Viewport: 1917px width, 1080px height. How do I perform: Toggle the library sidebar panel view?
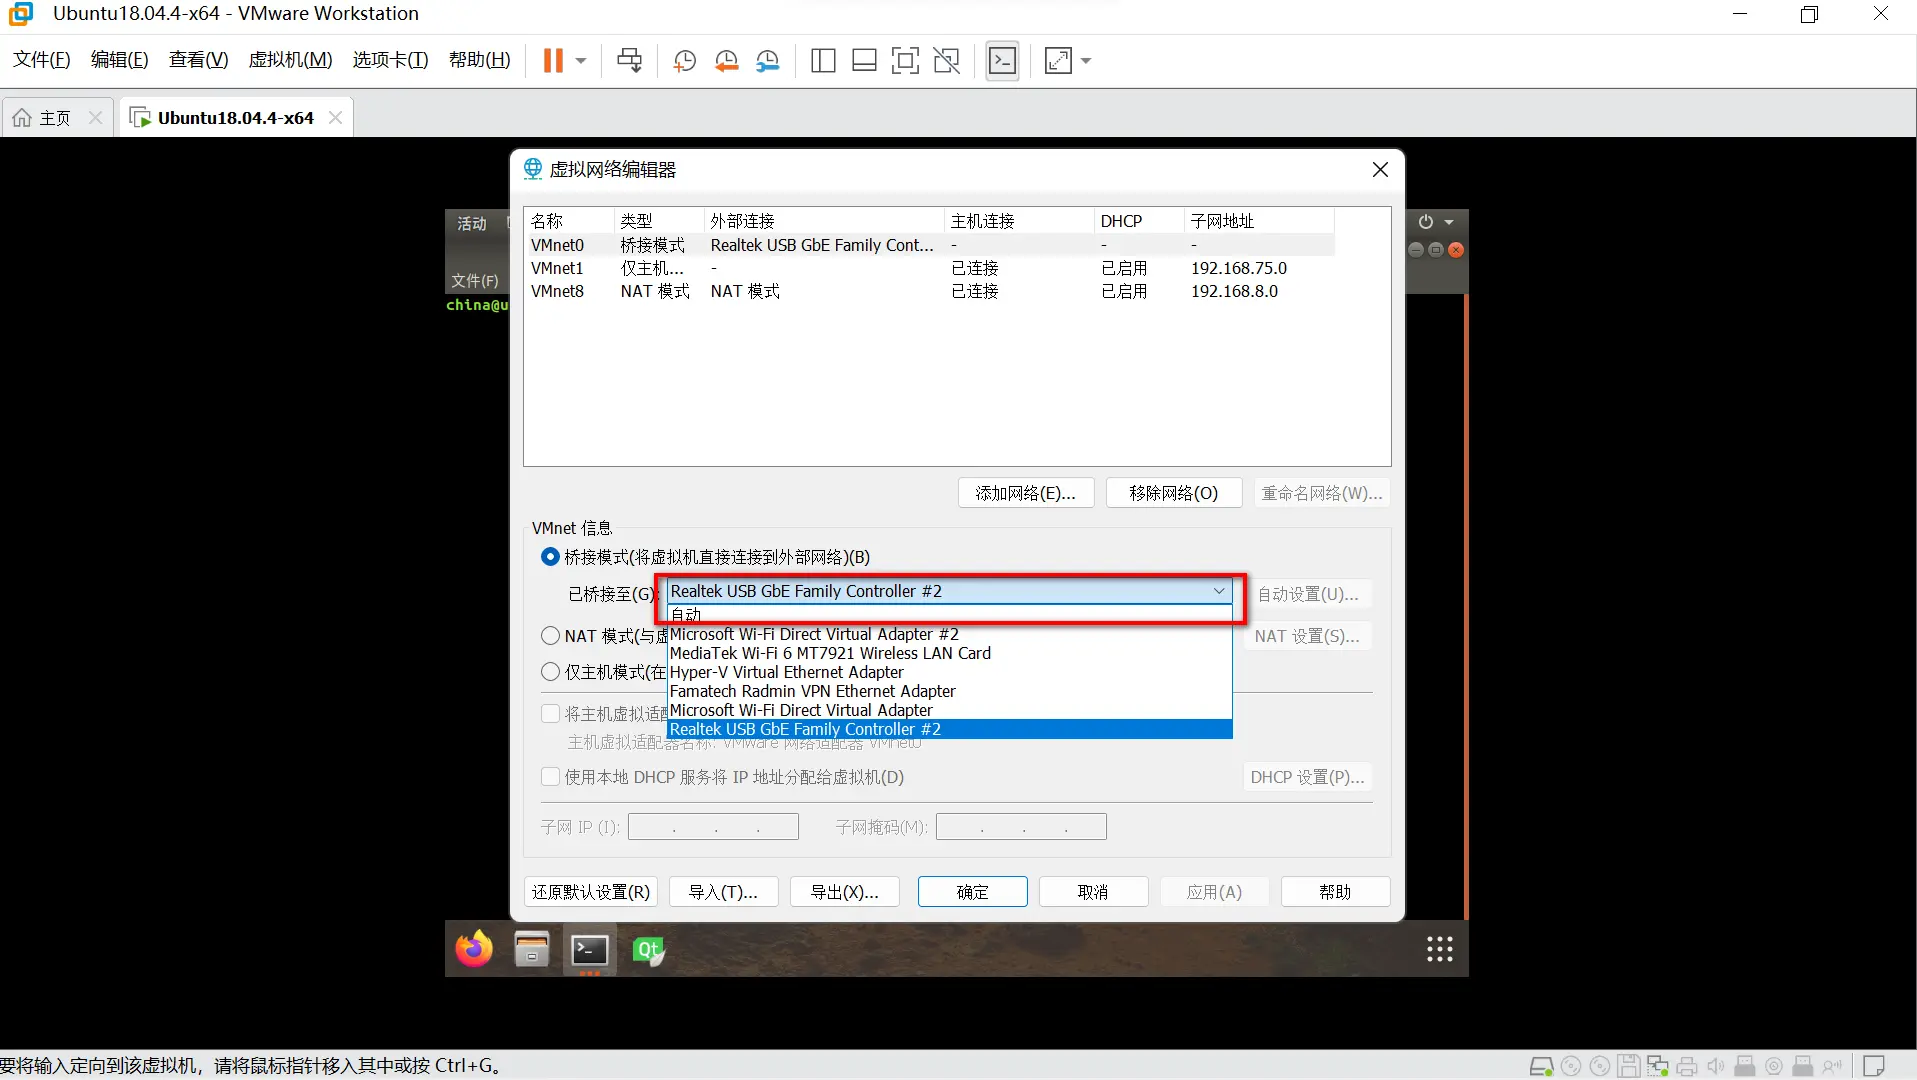(x=823, y=61)
